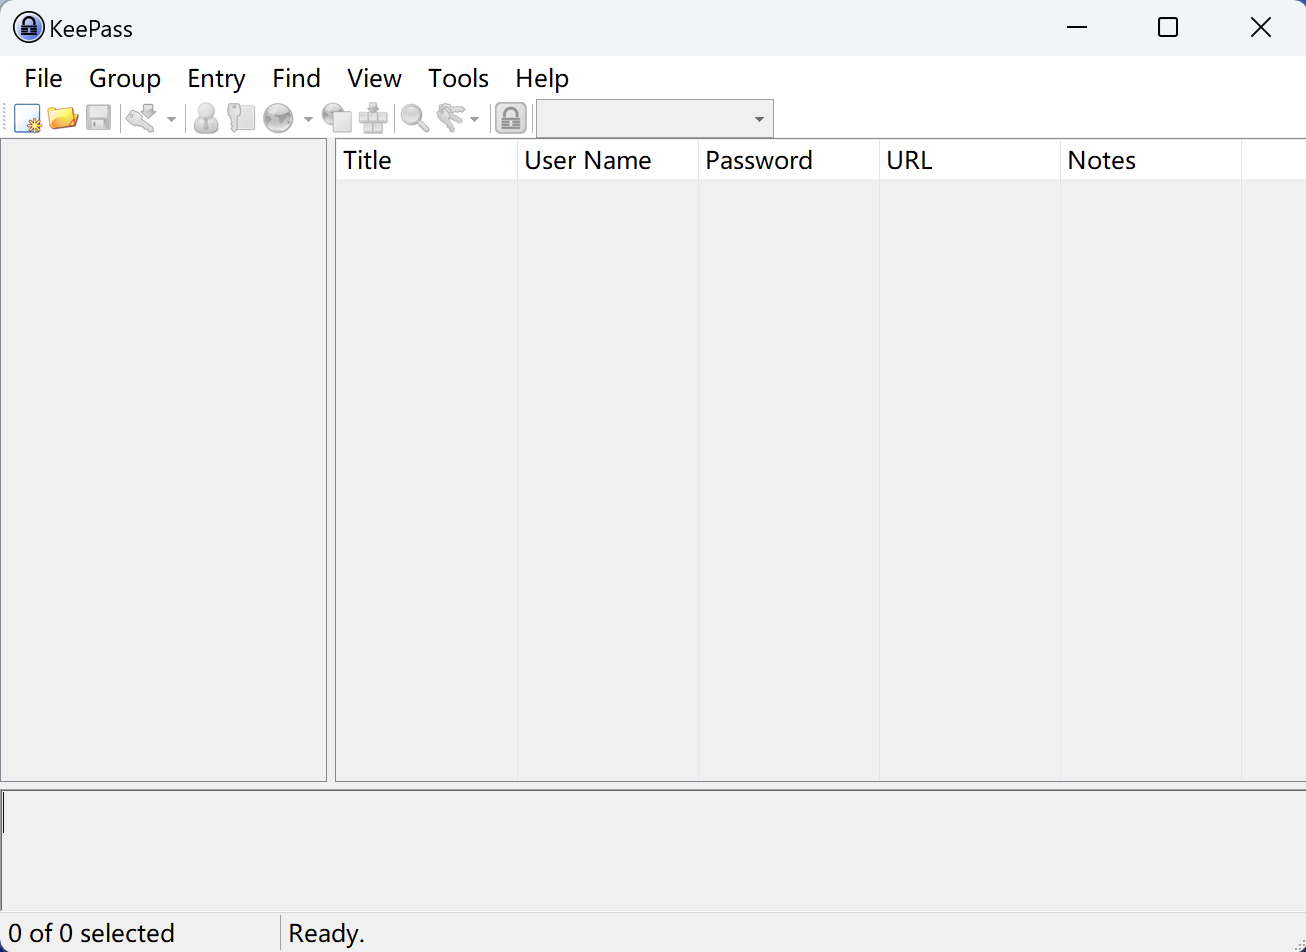Sort entries by the Password column

[x=758, y=159]
